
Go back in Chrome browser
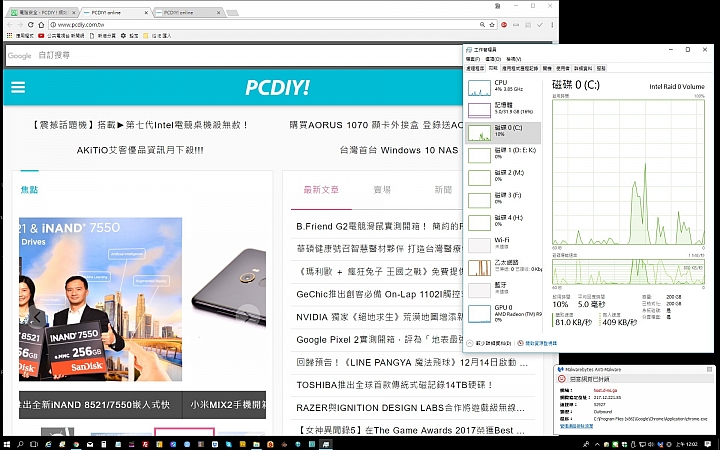coord(10,25)
